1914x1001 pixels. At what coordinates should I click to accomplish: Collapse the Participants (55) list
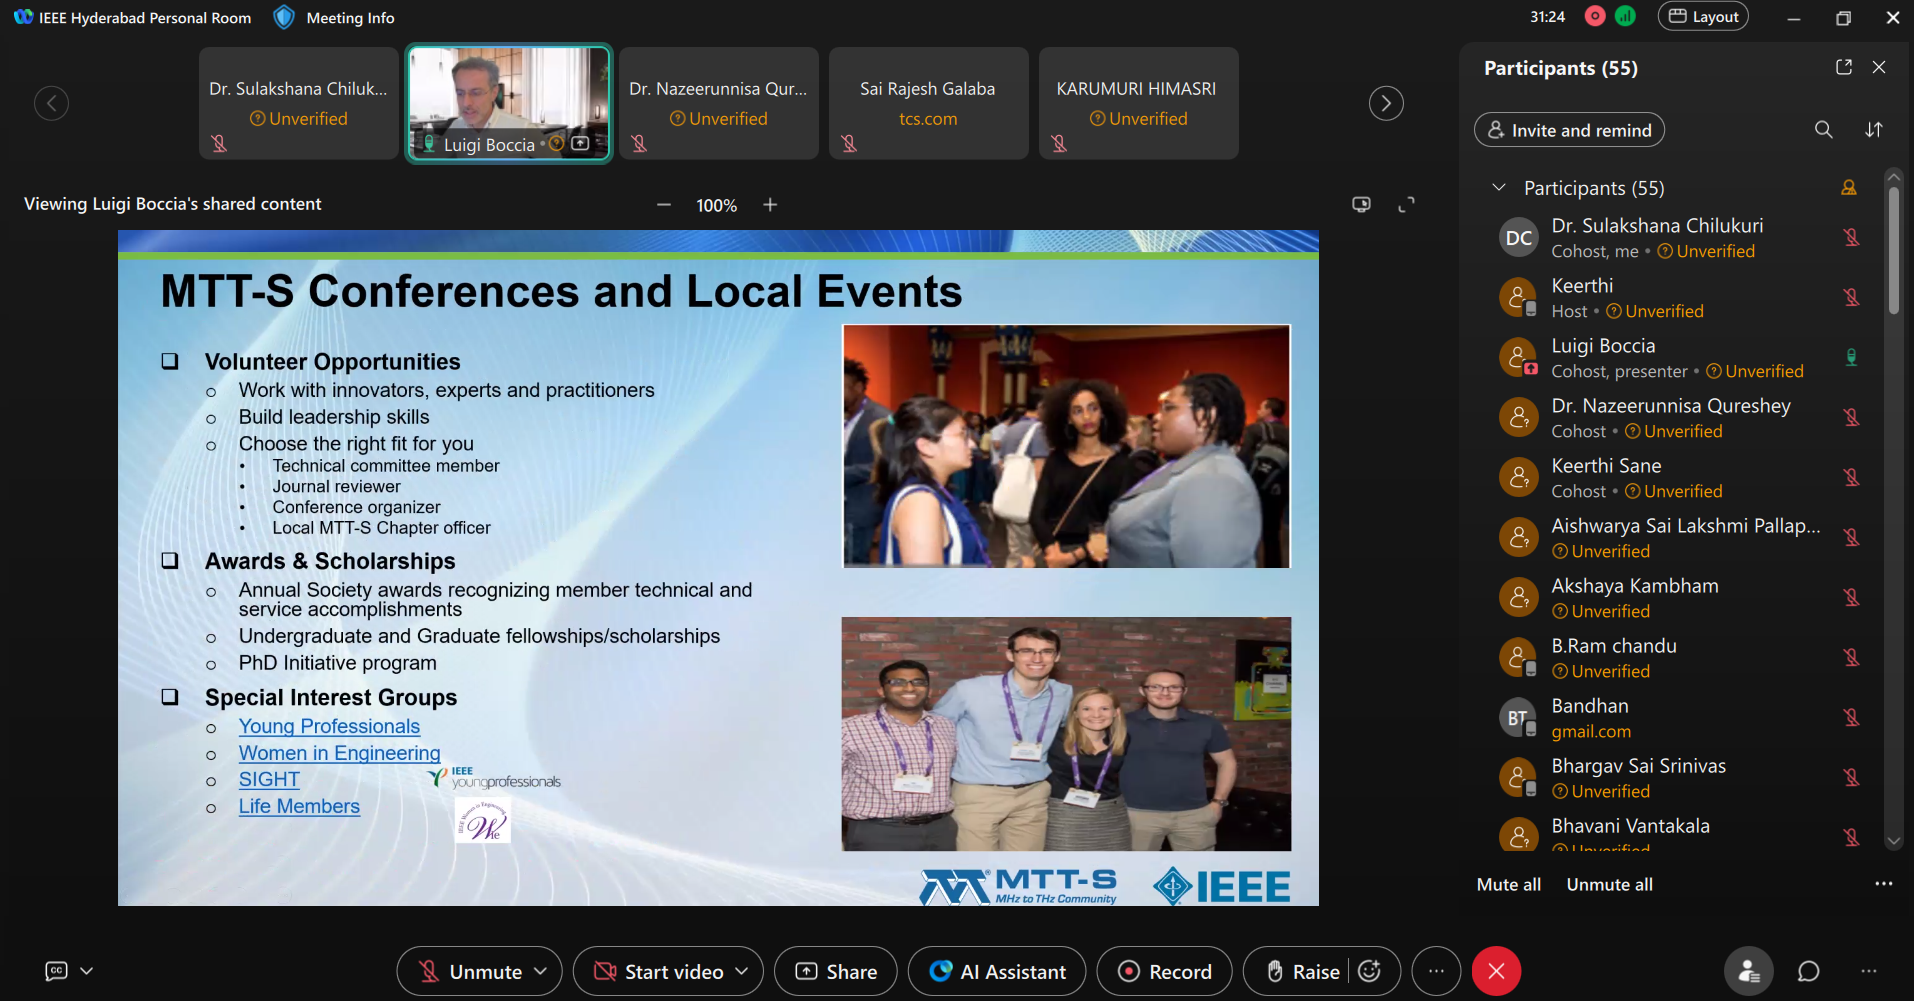tap(1498, 188)
